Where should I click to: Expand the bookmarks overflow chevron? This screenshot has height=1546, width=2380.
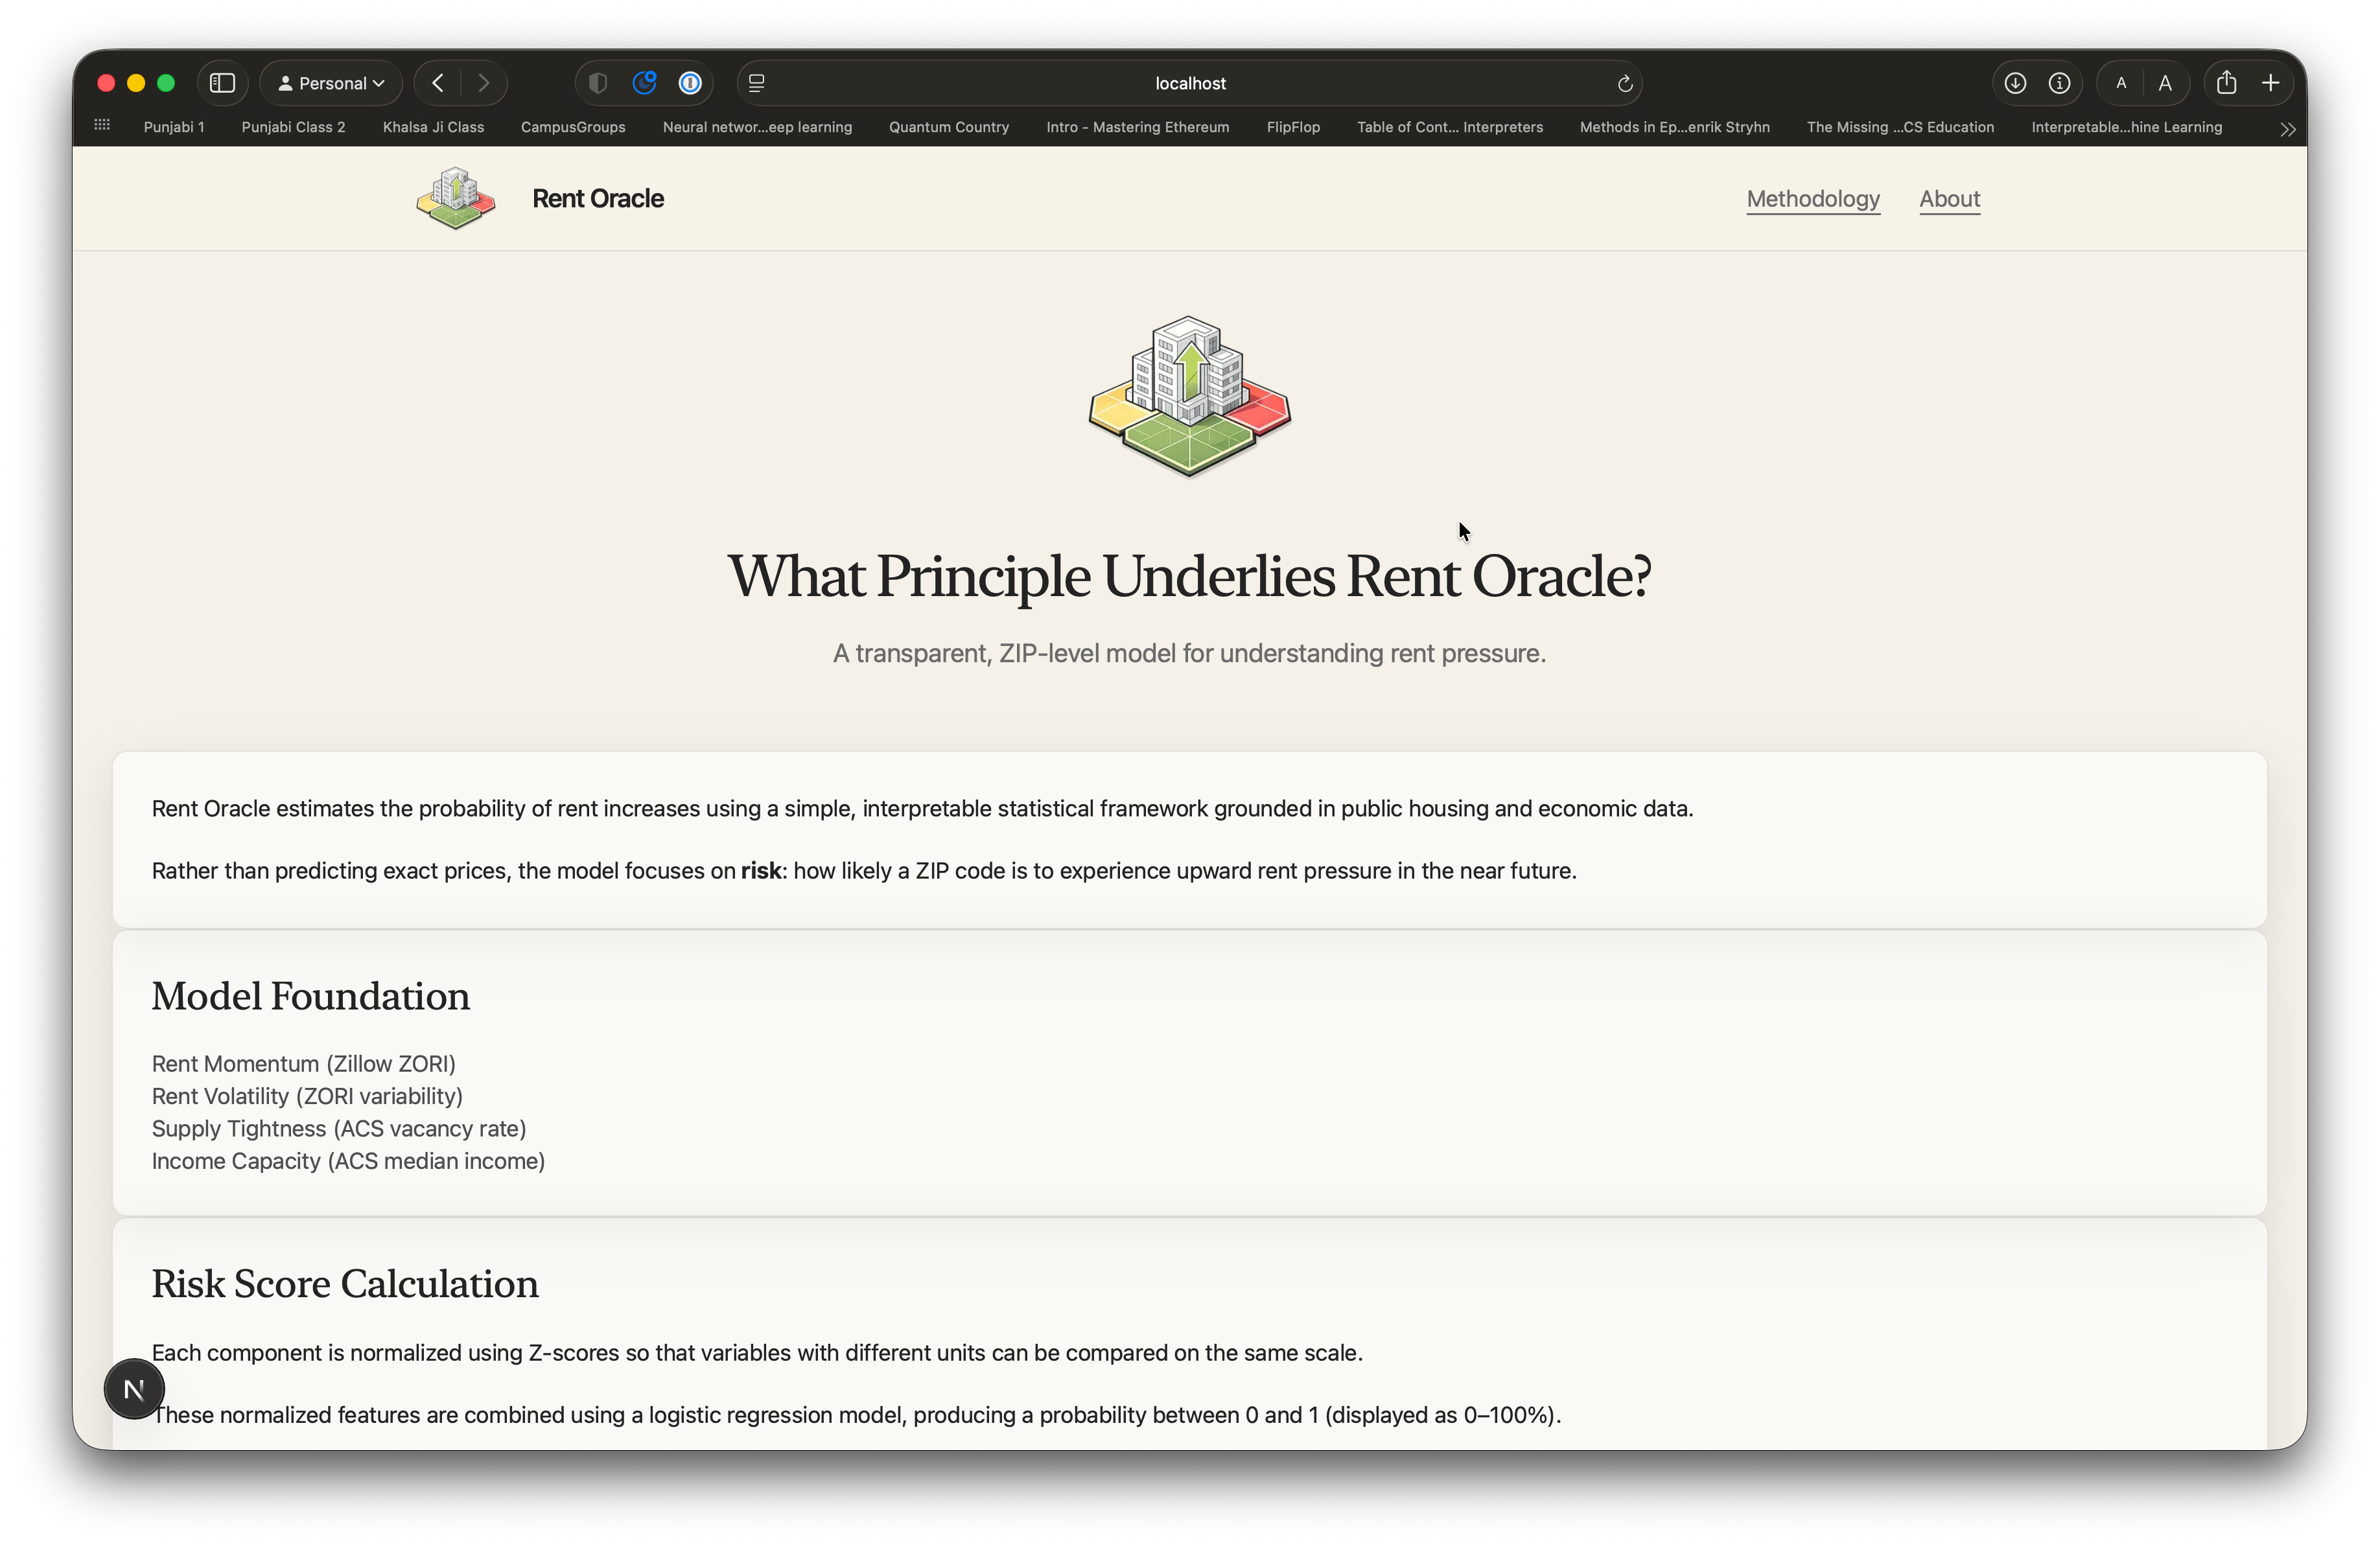2287,129
